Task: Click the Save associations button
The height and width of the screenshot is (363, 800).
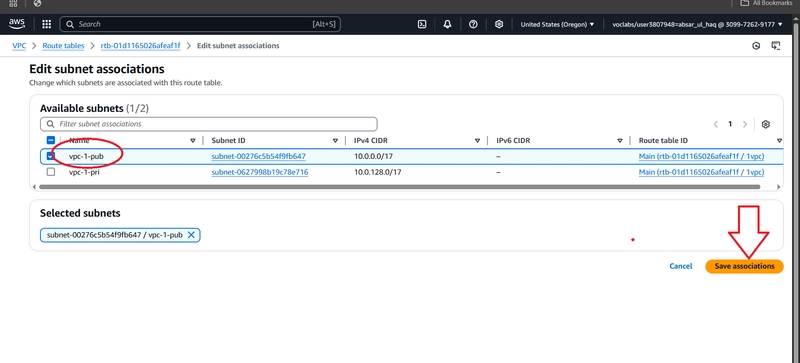Action: [x=744, y=266]
